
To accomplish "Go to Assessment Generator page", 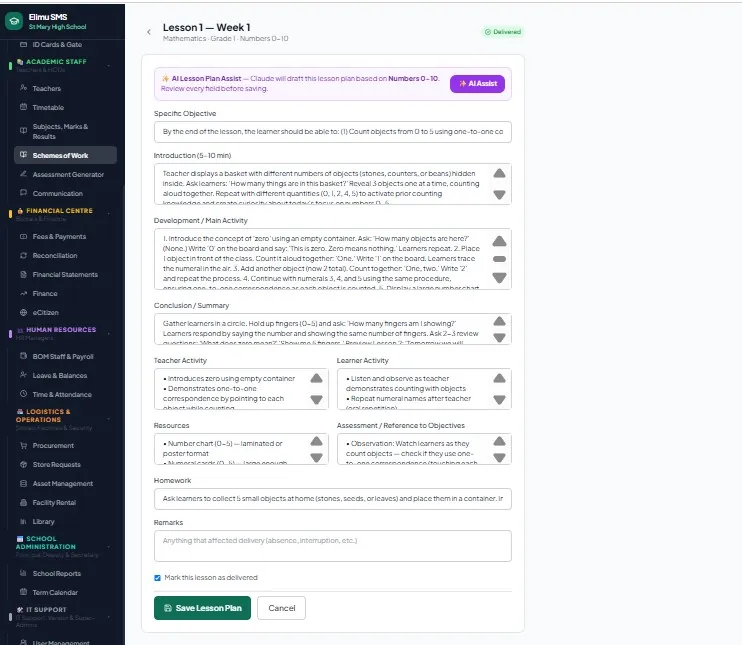I will point(65,174).
